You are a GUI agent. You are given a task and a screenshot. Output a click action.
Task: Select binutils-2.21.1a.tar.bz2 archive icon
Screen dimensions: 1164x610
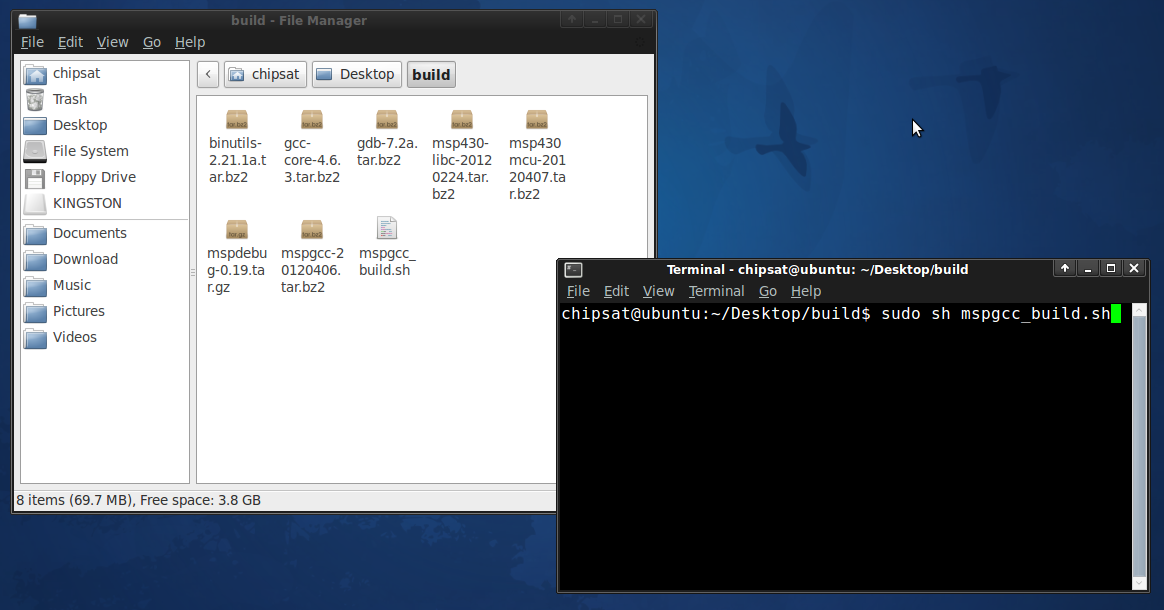coord(237,119)
